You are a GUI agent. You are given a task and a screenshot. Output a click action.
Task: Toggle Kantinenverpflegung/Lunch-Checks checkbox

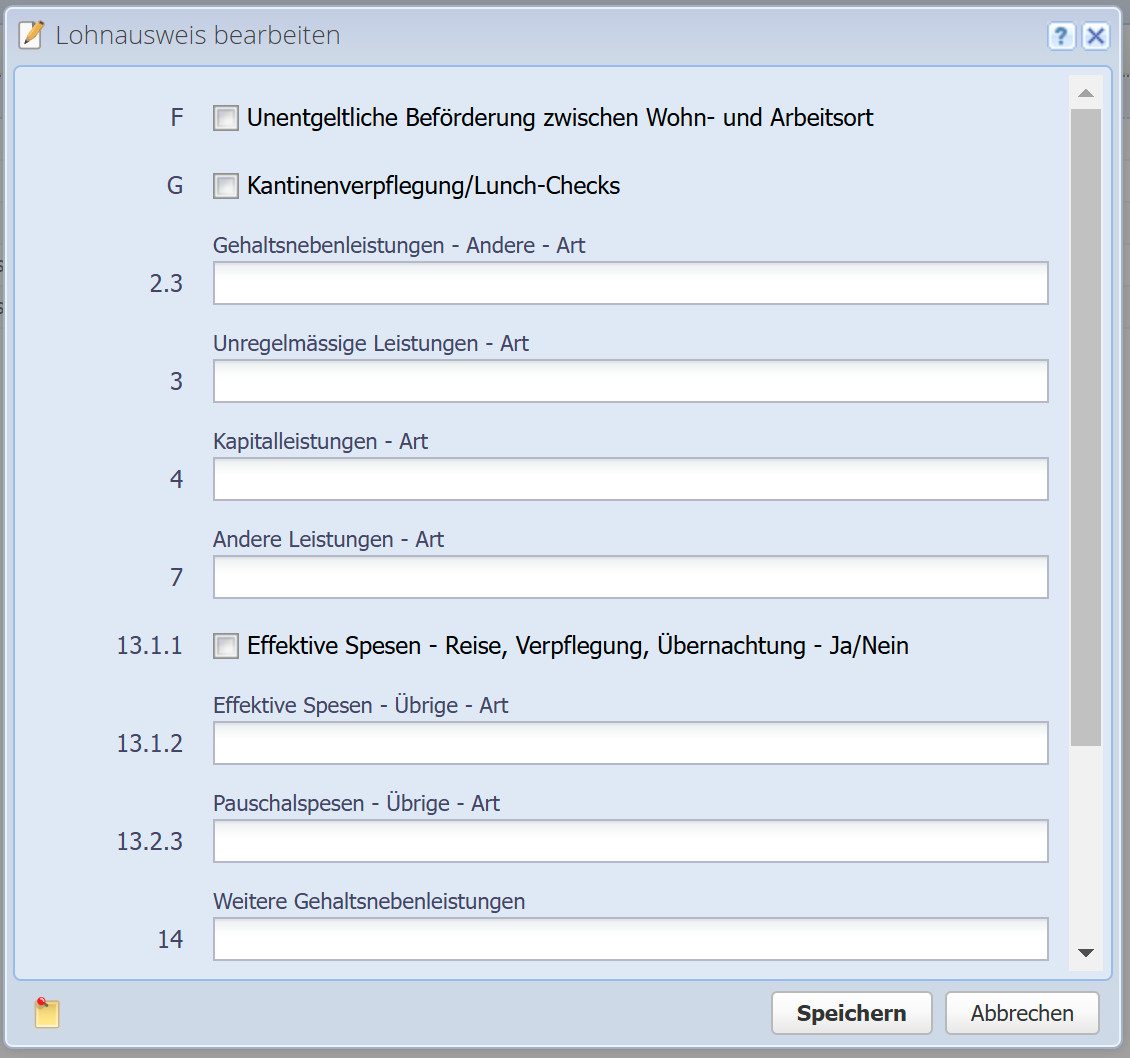pos(226,187)
